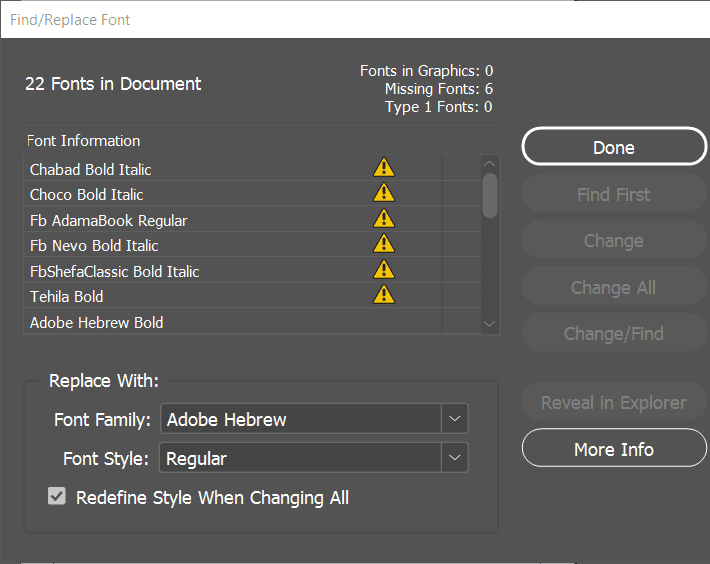This screenshot has width=710, height=564.
Task: Click the More Info button
Action: [614, 449]
